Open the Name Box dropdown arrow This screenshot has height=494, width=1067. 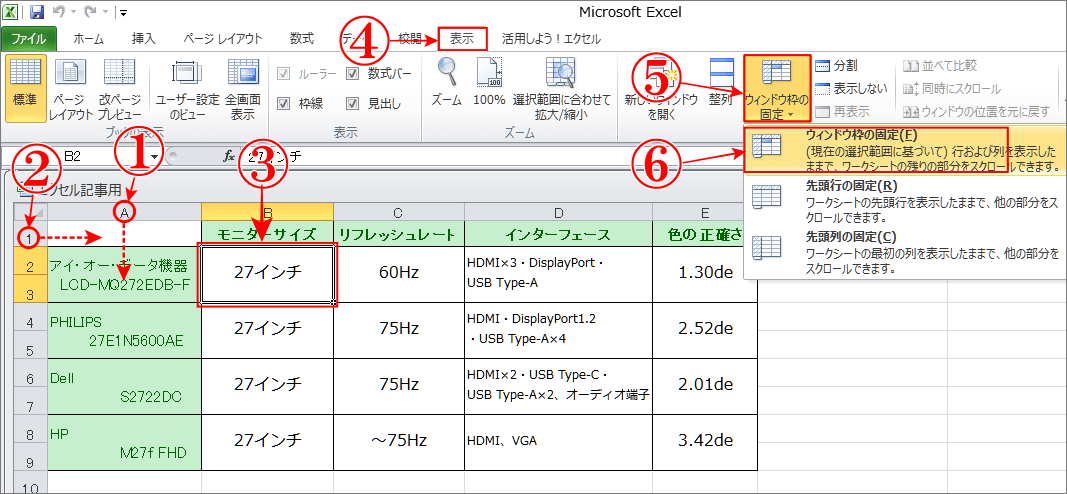point(155,157)
